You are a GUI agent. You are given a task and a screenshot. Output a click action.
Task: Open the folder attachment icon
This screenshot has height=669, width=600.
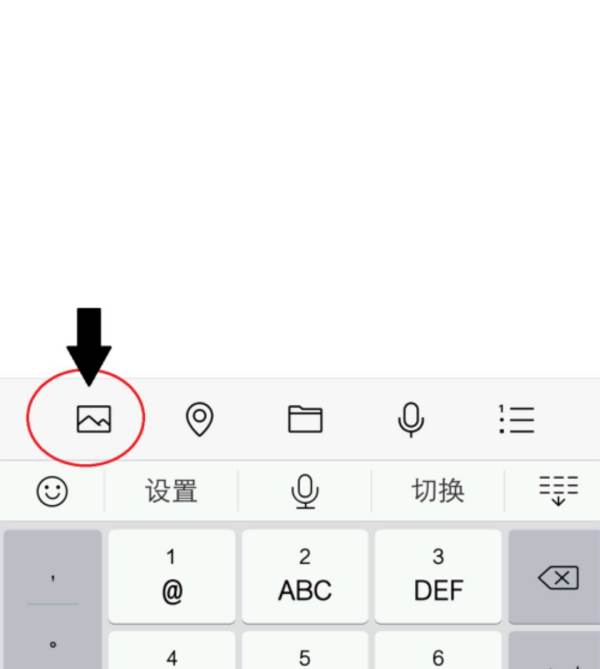[305, 419]
